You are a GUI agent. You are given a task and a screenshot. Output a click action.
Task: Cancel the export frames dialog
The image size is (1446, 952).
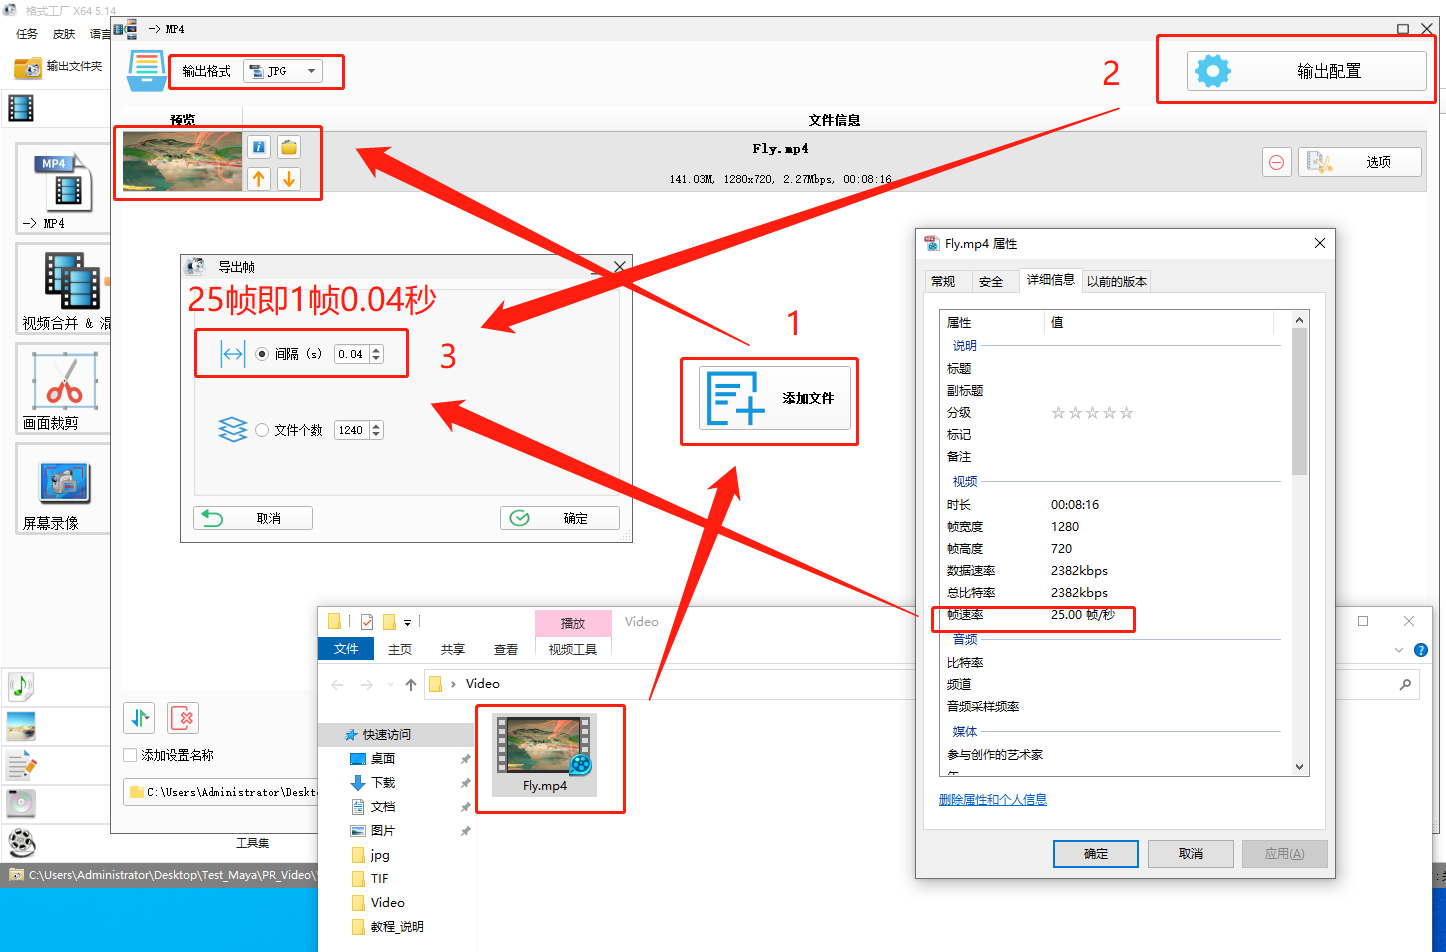pos(253,518)
